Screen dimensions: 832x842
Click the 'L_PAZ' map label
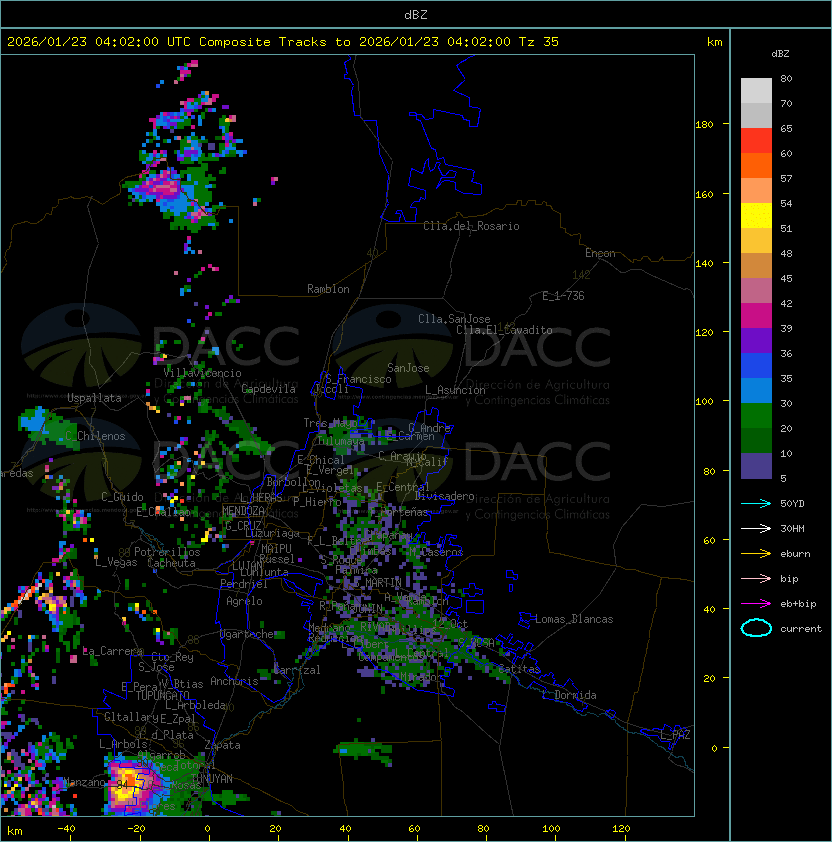point(675,735)
